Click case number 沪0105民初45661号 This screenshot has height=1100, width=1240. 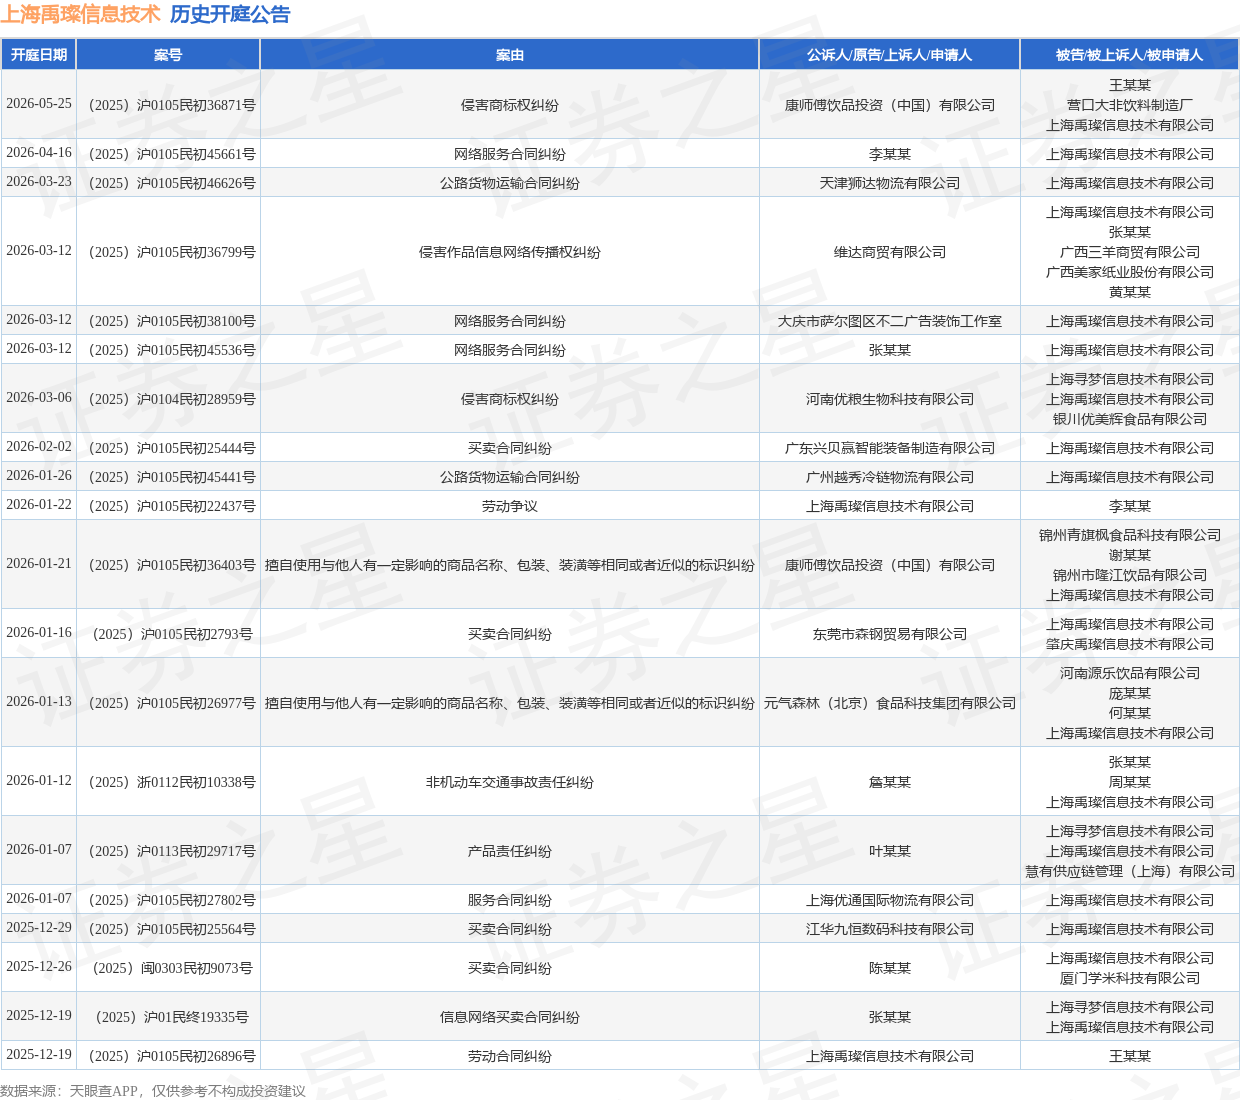(168, 154)
